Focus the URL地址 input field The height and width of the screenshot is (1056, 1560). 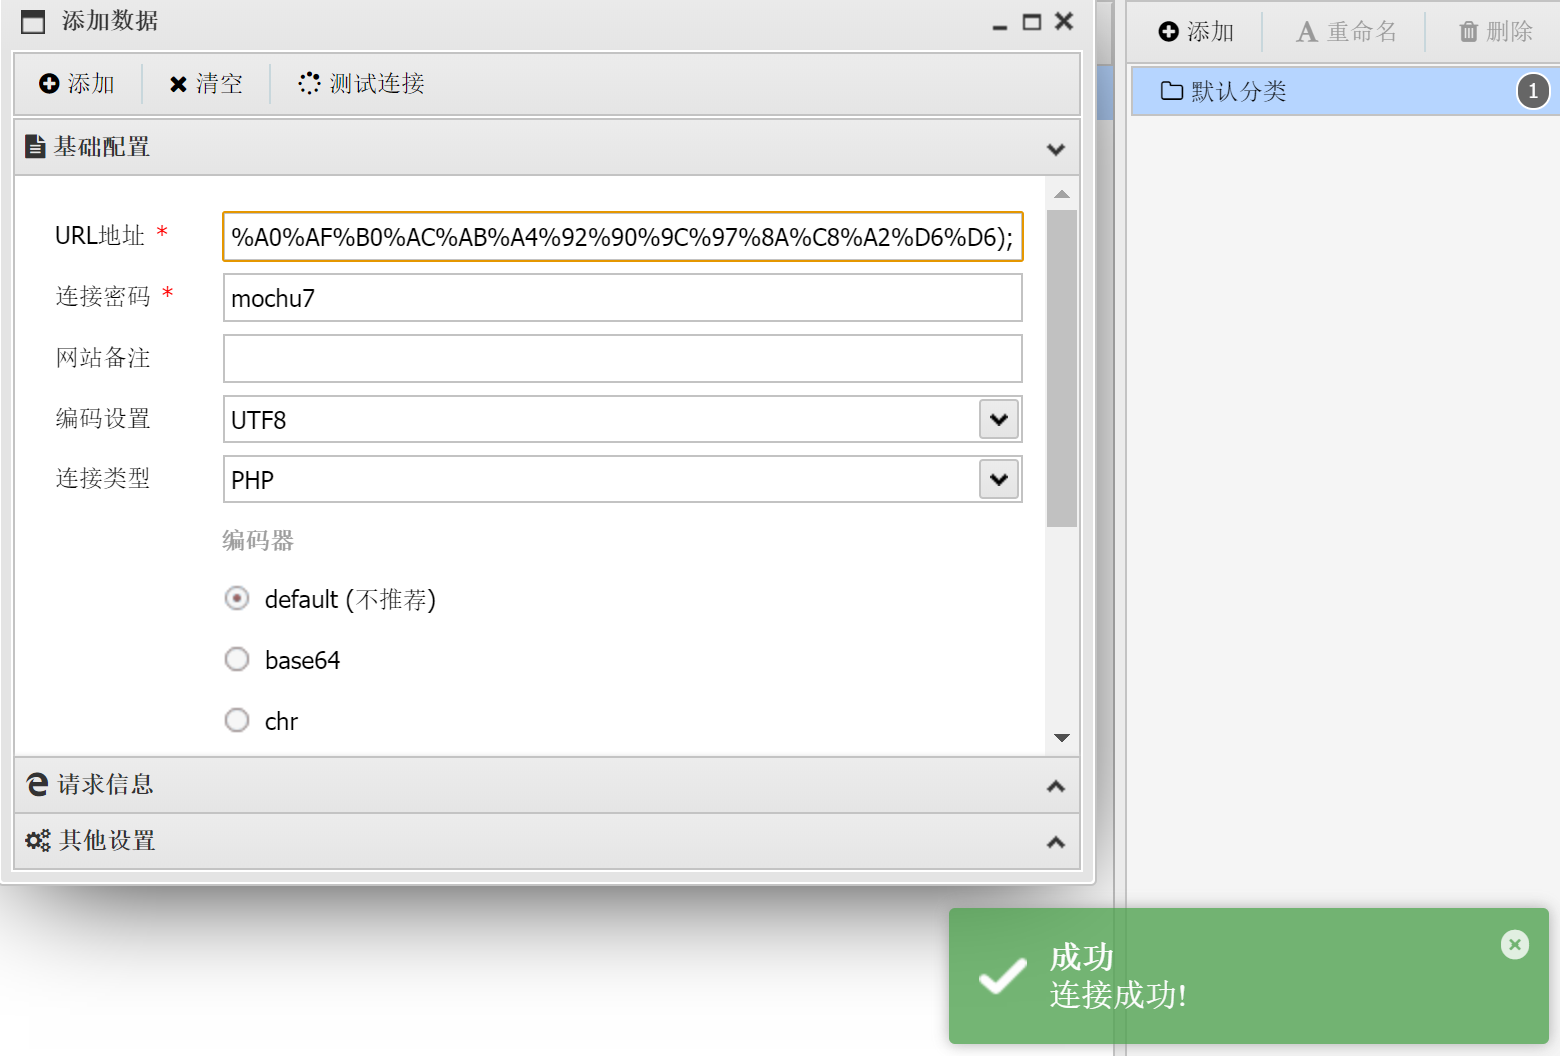point(622,237)
